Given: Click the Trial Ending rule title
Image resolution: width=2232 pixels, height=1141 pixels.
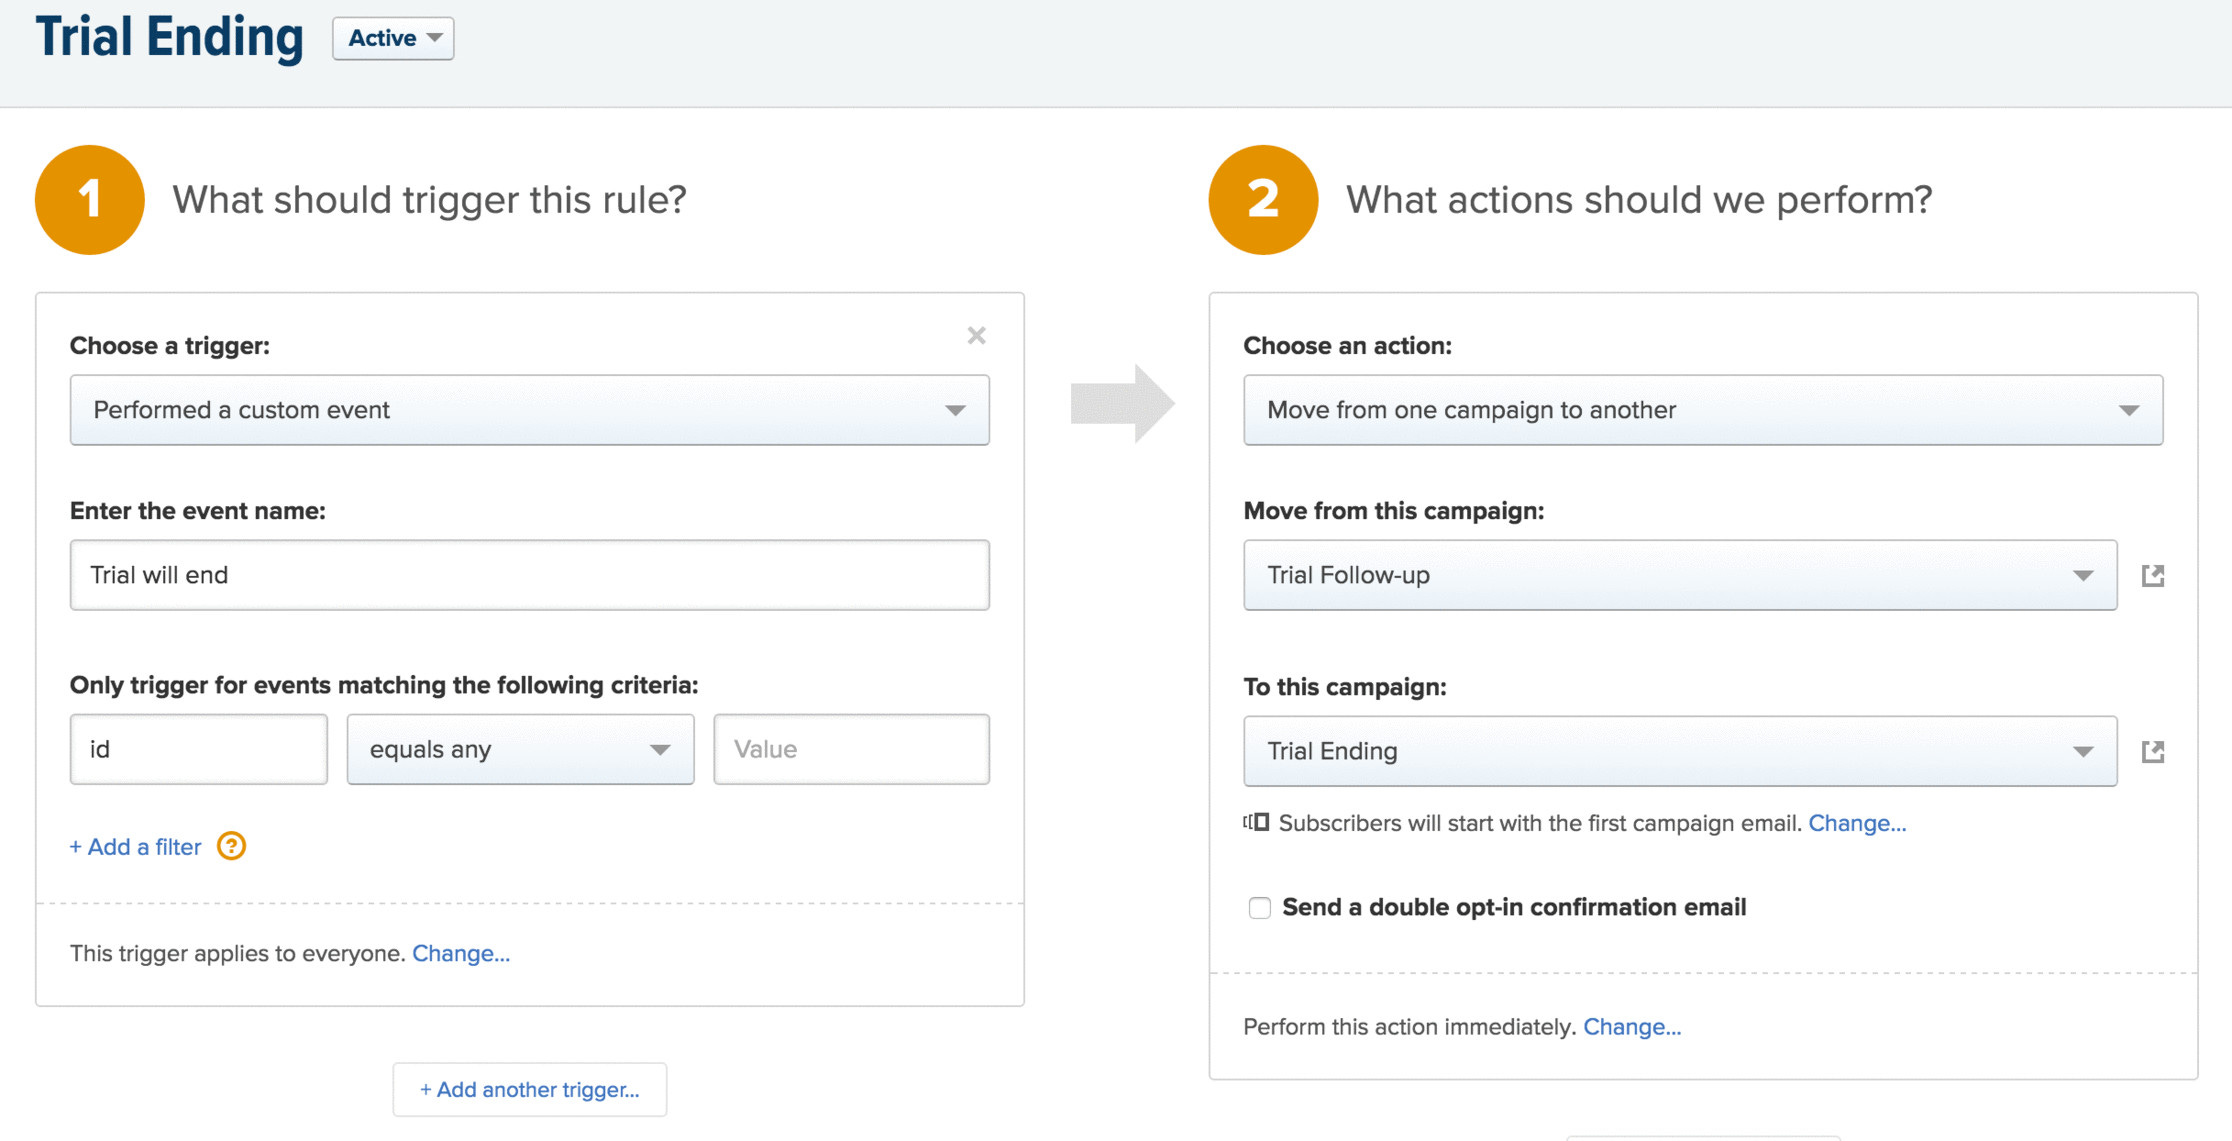Looking at the screenshot, I should 169,38.
